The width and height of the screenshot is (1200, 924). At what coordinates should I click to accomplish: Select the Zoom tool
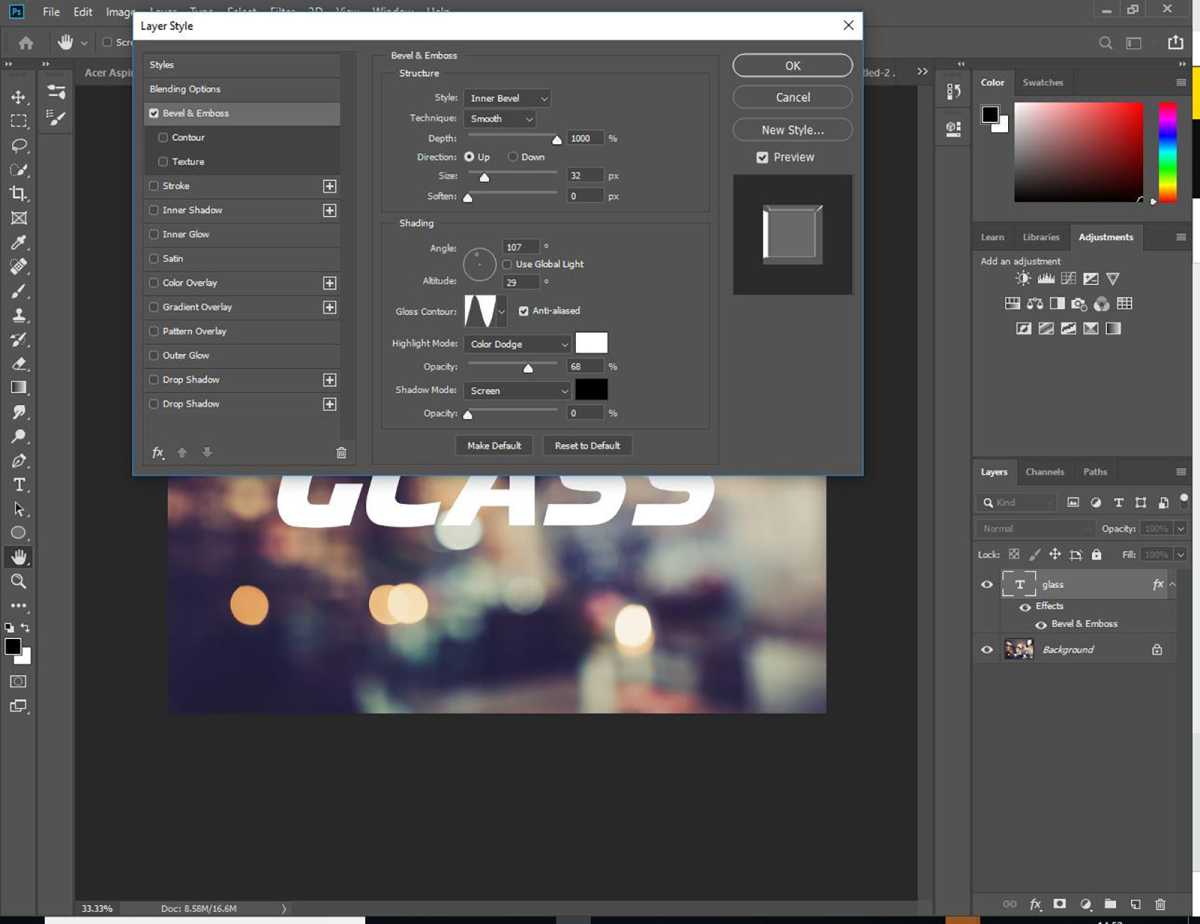18,581
